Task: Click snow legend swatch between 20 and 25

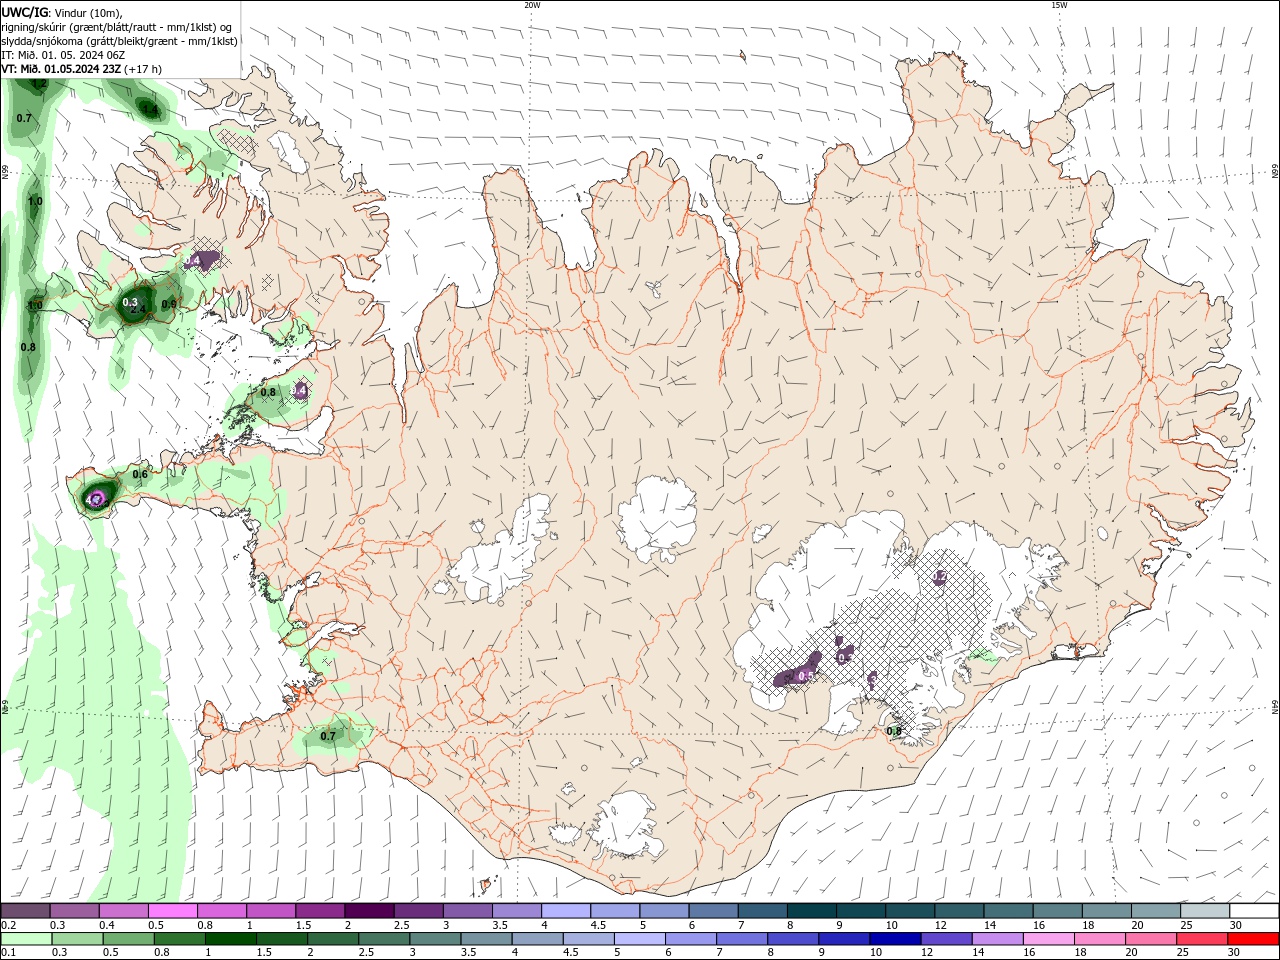Action: point(1156,911)
